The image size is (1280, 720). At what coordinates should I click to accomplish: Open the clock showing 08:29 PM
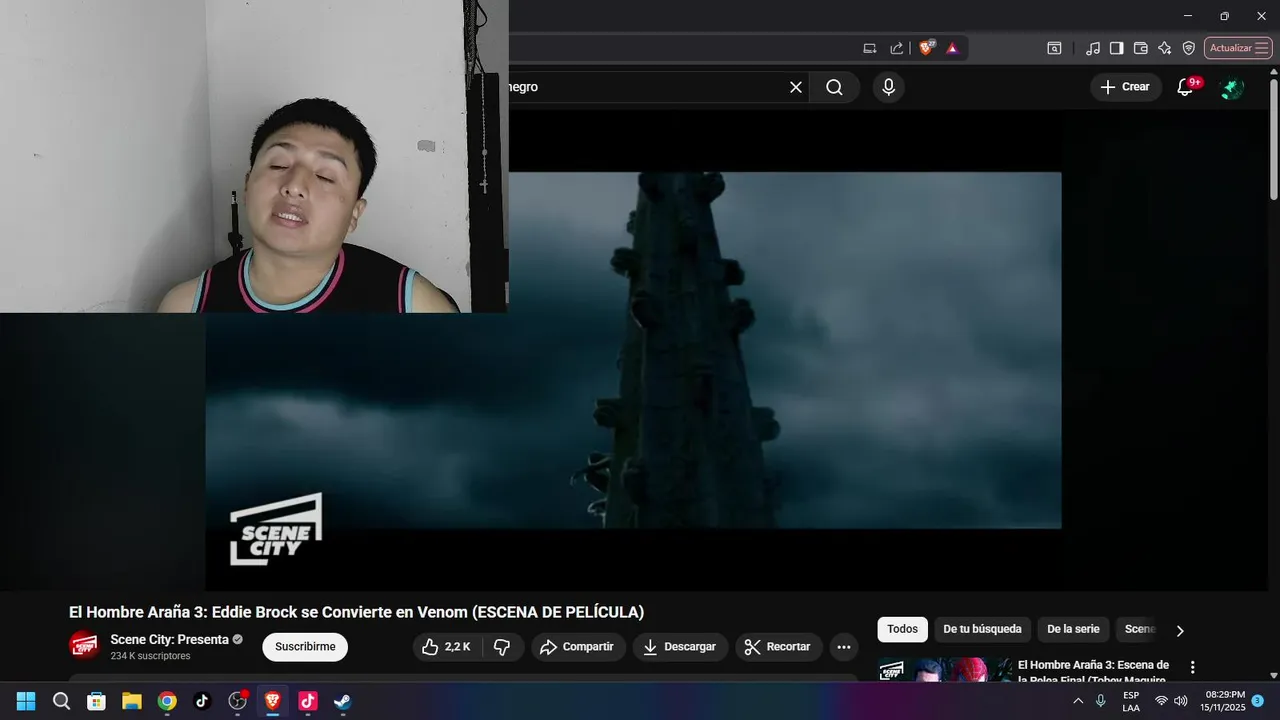[1223, 701]
